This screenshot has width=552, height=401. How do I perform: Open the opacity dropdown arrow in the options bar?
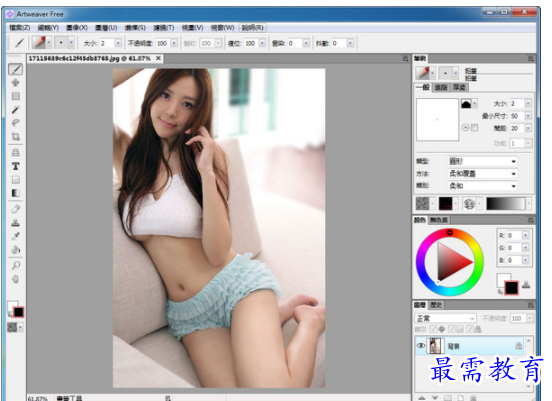click(174, 43)
